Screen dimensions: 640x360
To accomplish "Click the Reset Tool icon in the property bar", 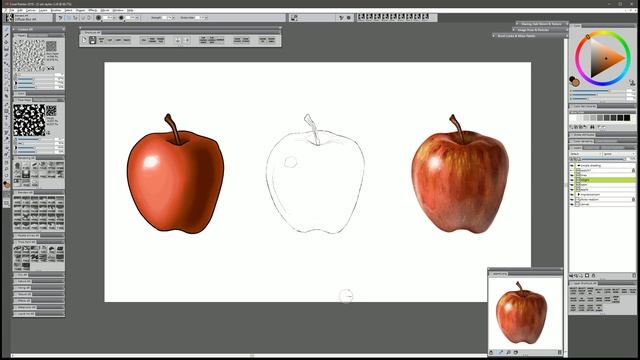I will 60,18.
